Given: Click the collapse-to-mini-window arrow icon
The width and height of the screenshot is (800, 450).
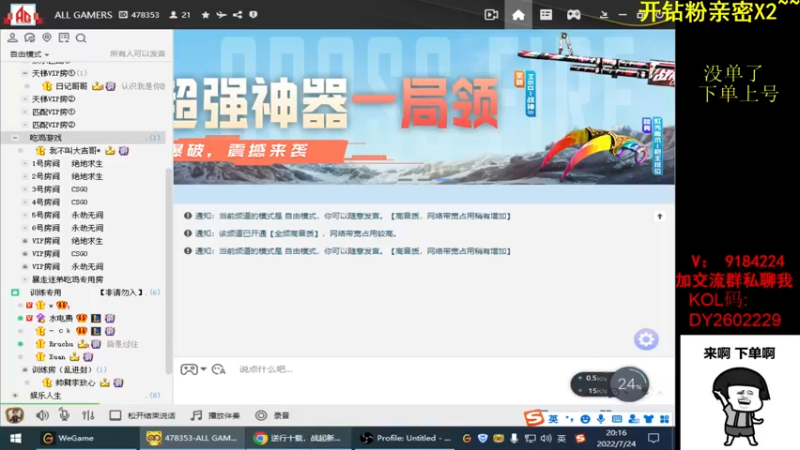Looking at the screenshot, I should click(604, 15).
